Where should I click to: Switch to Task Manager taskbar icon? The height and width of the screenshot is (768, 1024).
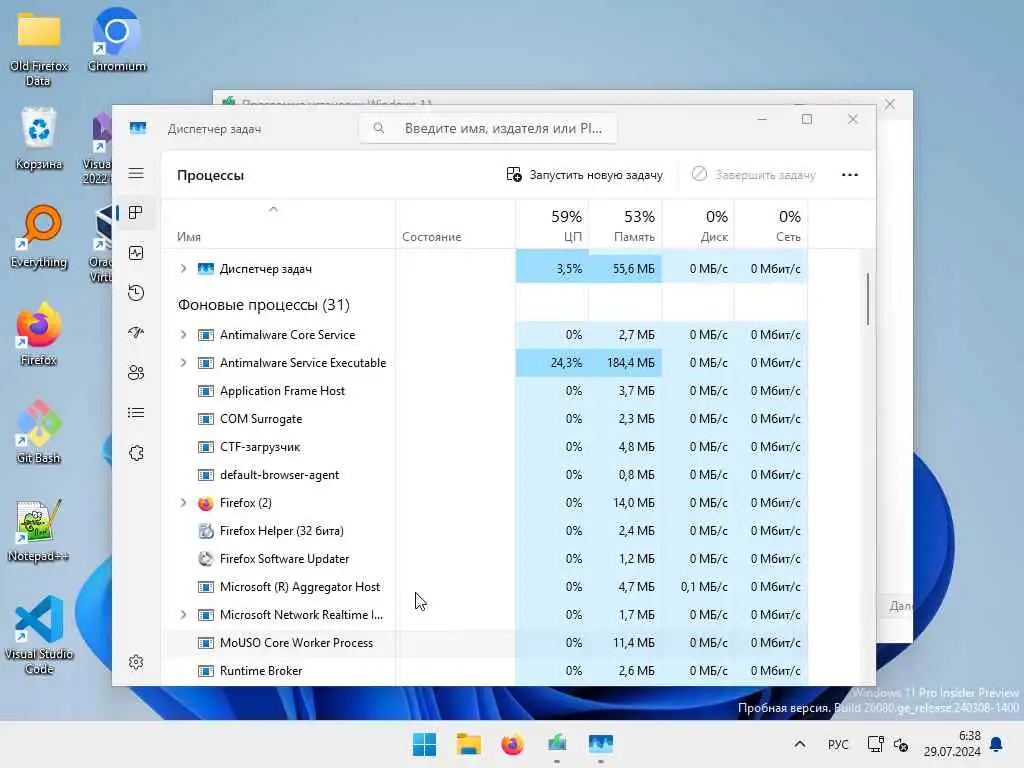coord(601,744)
